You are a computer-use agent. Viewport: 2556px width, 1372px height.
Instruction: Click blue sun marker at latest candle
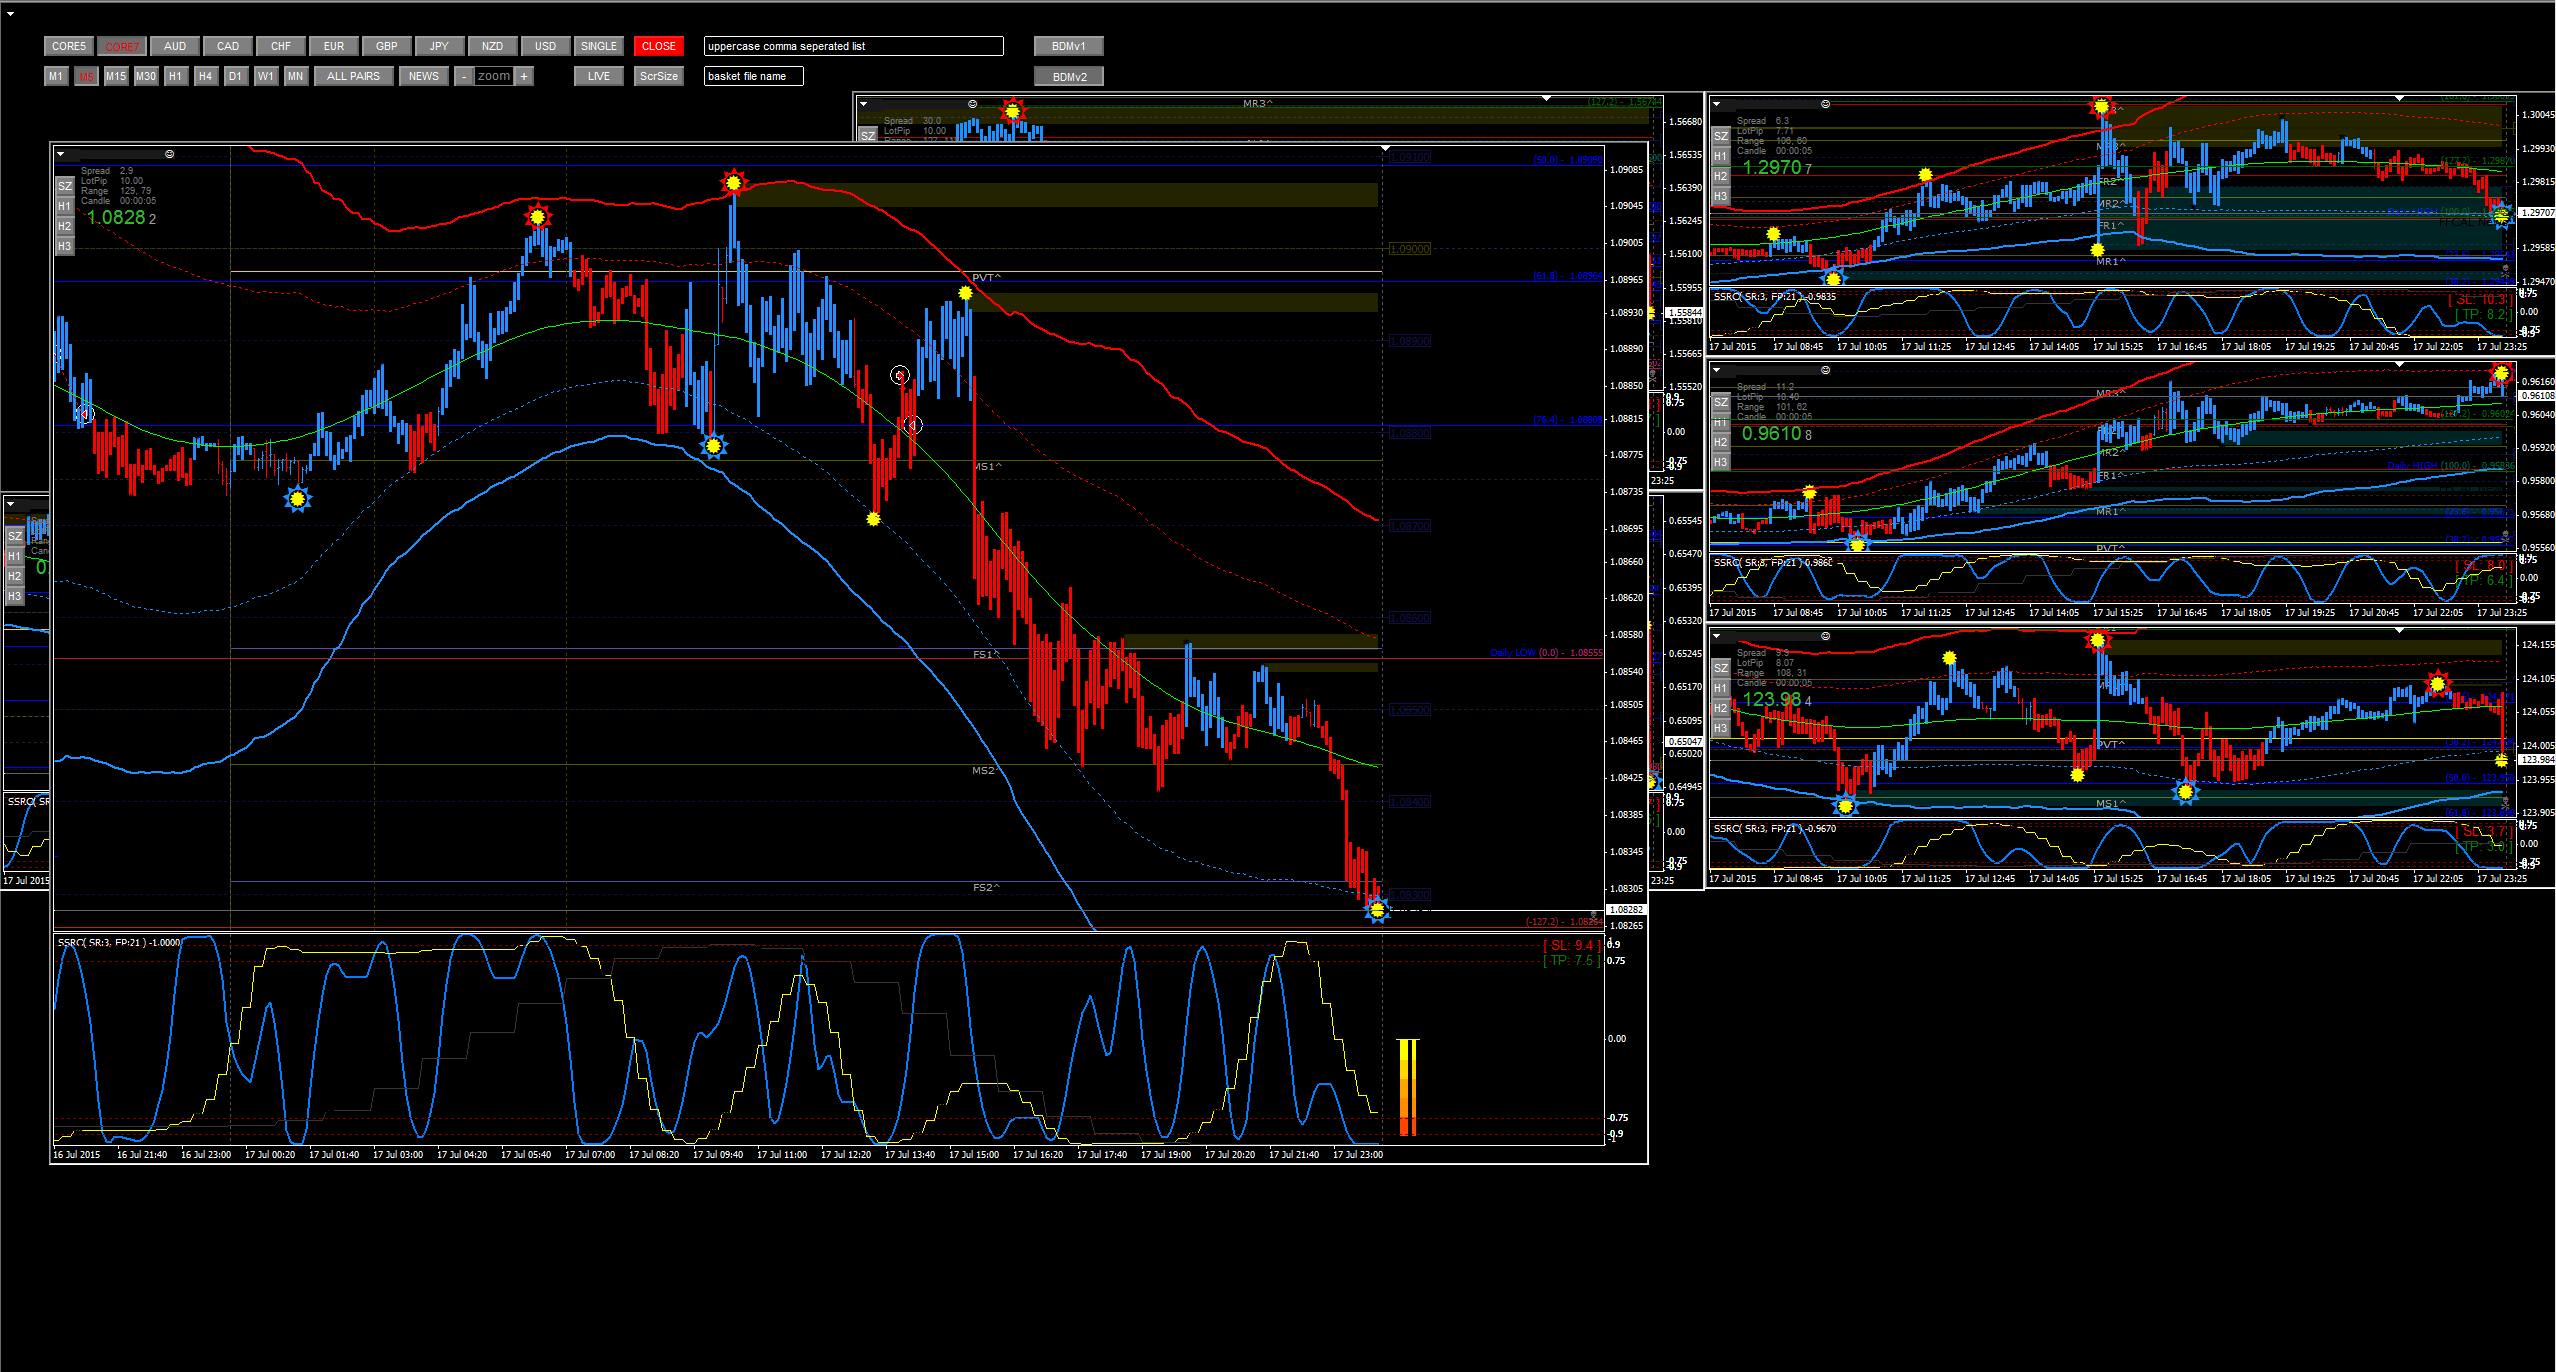pyautogui.click(x=1377, y=909)
